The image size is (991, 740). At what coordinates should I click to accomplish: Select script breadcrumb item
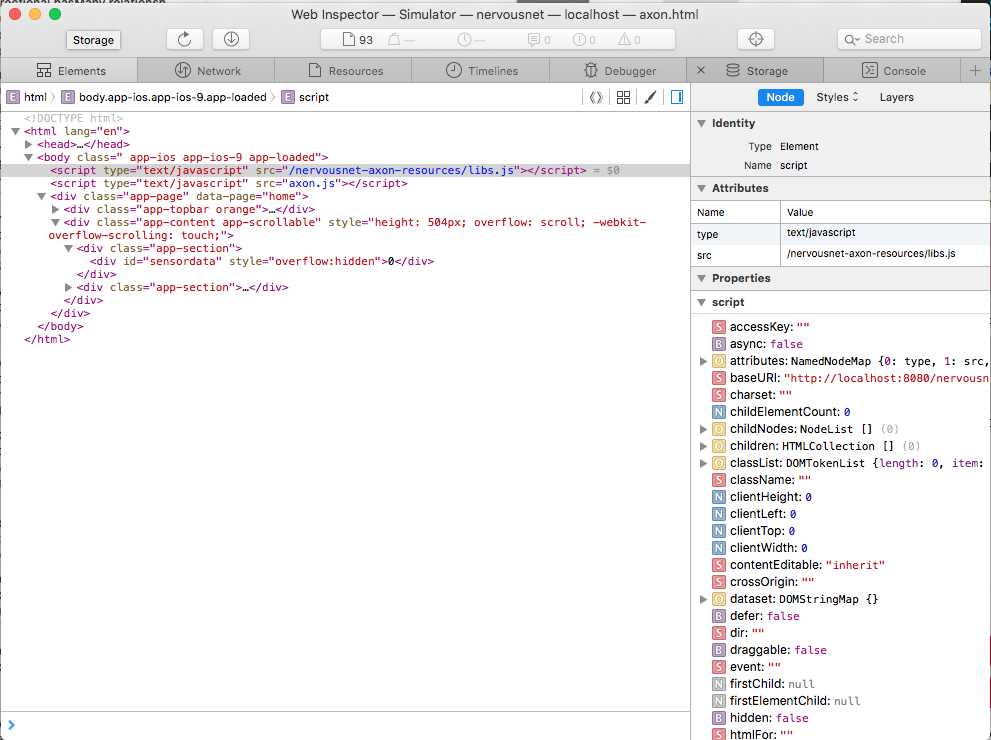(x=305, y=97)
